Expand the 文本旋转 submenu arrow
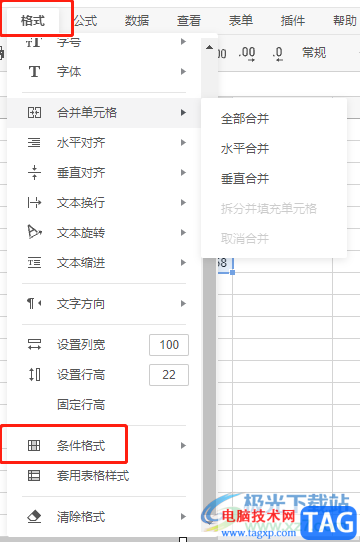The image size is (360, 542). click(x=183, y=233)
